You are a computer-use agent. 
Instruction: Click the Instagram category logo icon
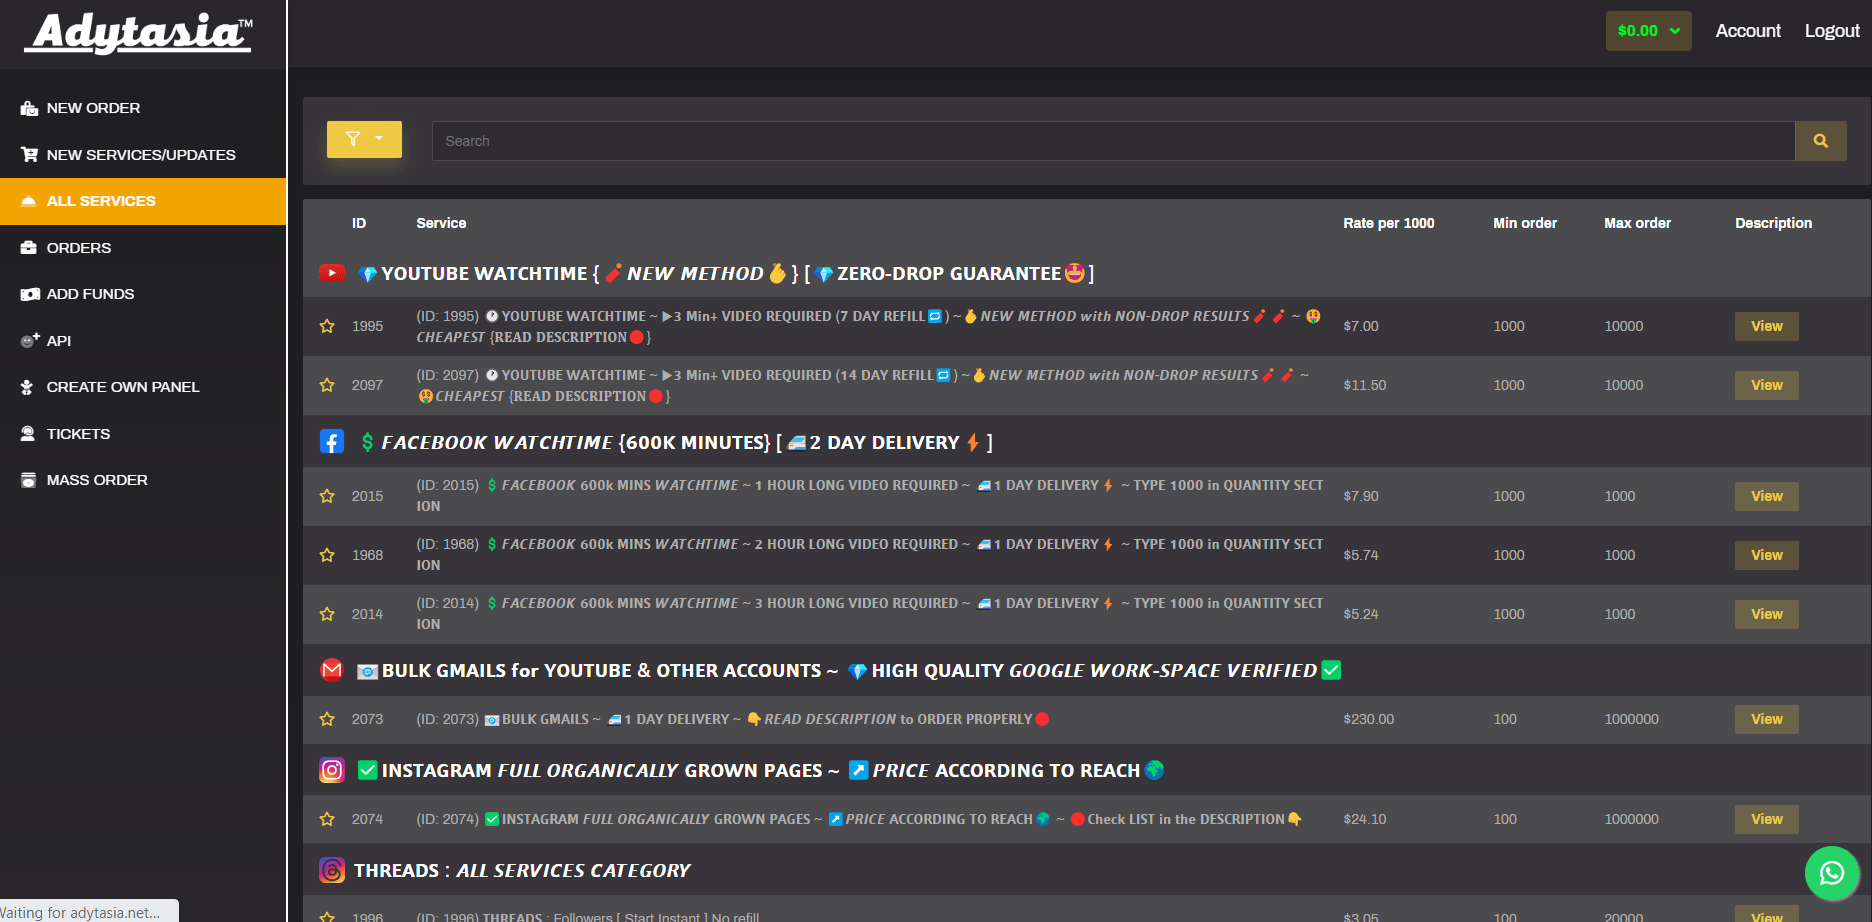click(x=332, y=770)
